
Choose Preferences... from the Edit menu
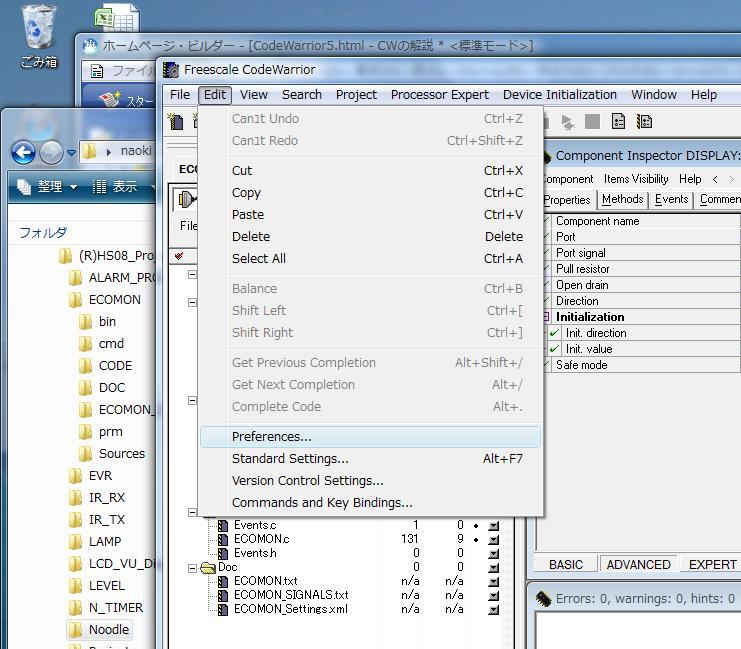coord(370,437)
